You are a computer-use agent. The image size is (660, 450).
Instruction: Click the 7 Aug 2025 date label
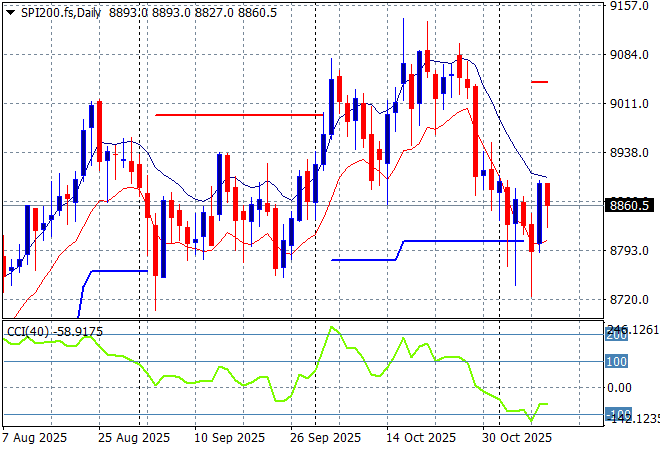[35, 438]
